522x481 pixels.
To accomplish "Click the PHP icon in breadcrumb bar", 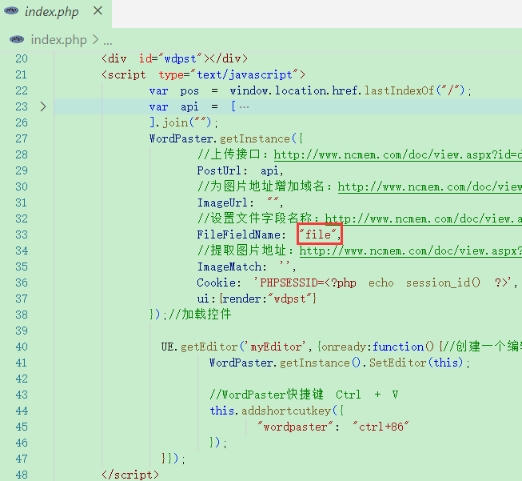I will [17, 39].
